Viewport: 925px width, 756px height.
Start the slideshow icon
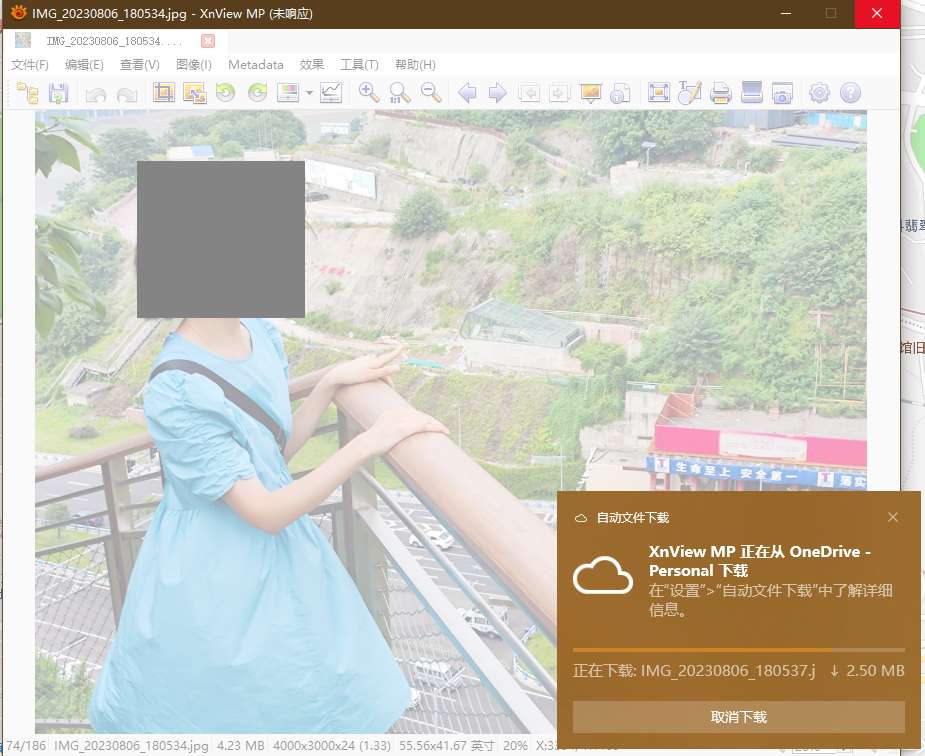591,93
